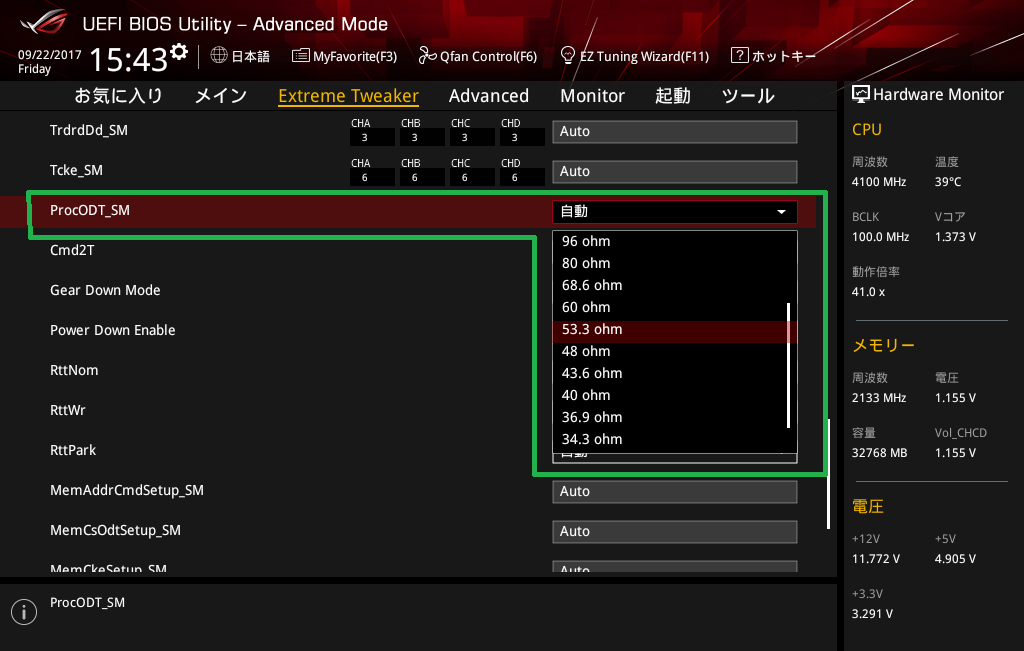Click the BCLK 100.0 MHz value
The image size is (1024, 651).
880,237
